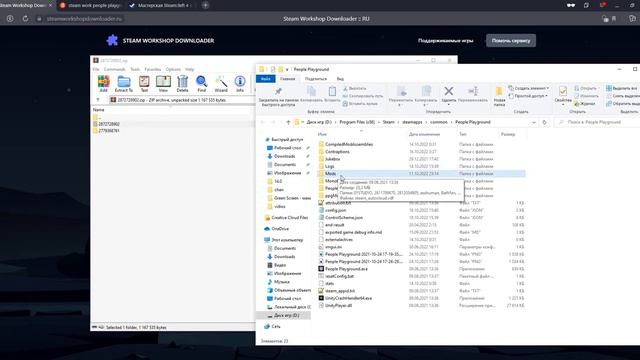Sort by the Name column in WinRAR

pyautogui.click(x=98, y=110)
